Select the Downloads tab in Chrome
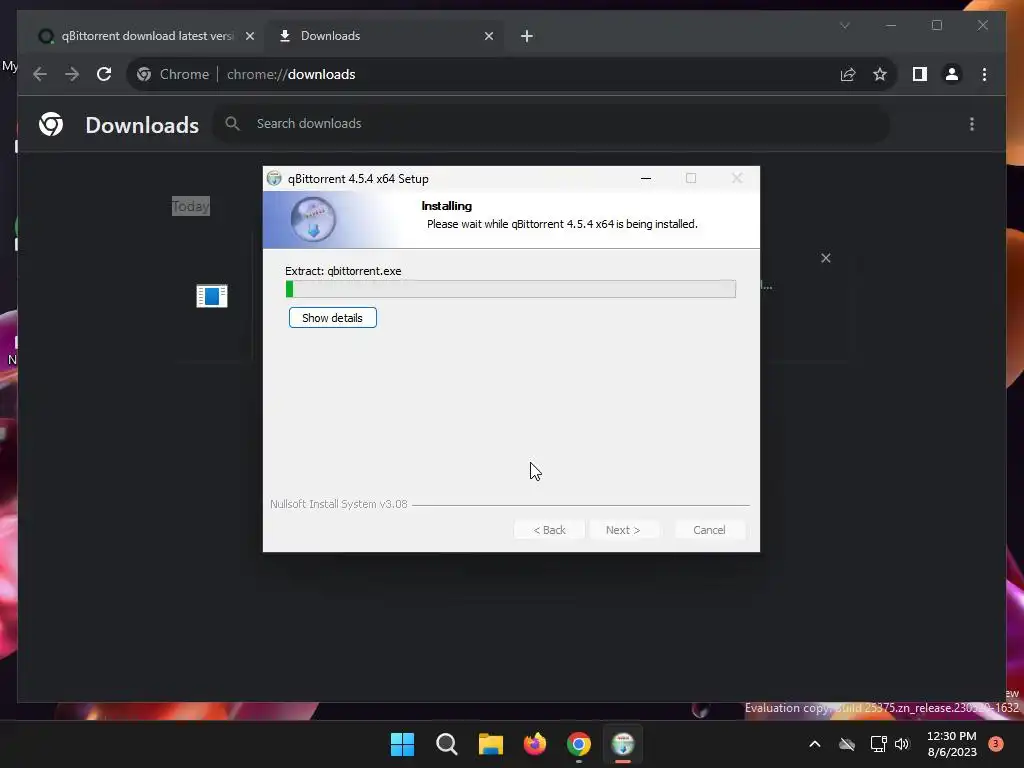 [x=384, y=36]
